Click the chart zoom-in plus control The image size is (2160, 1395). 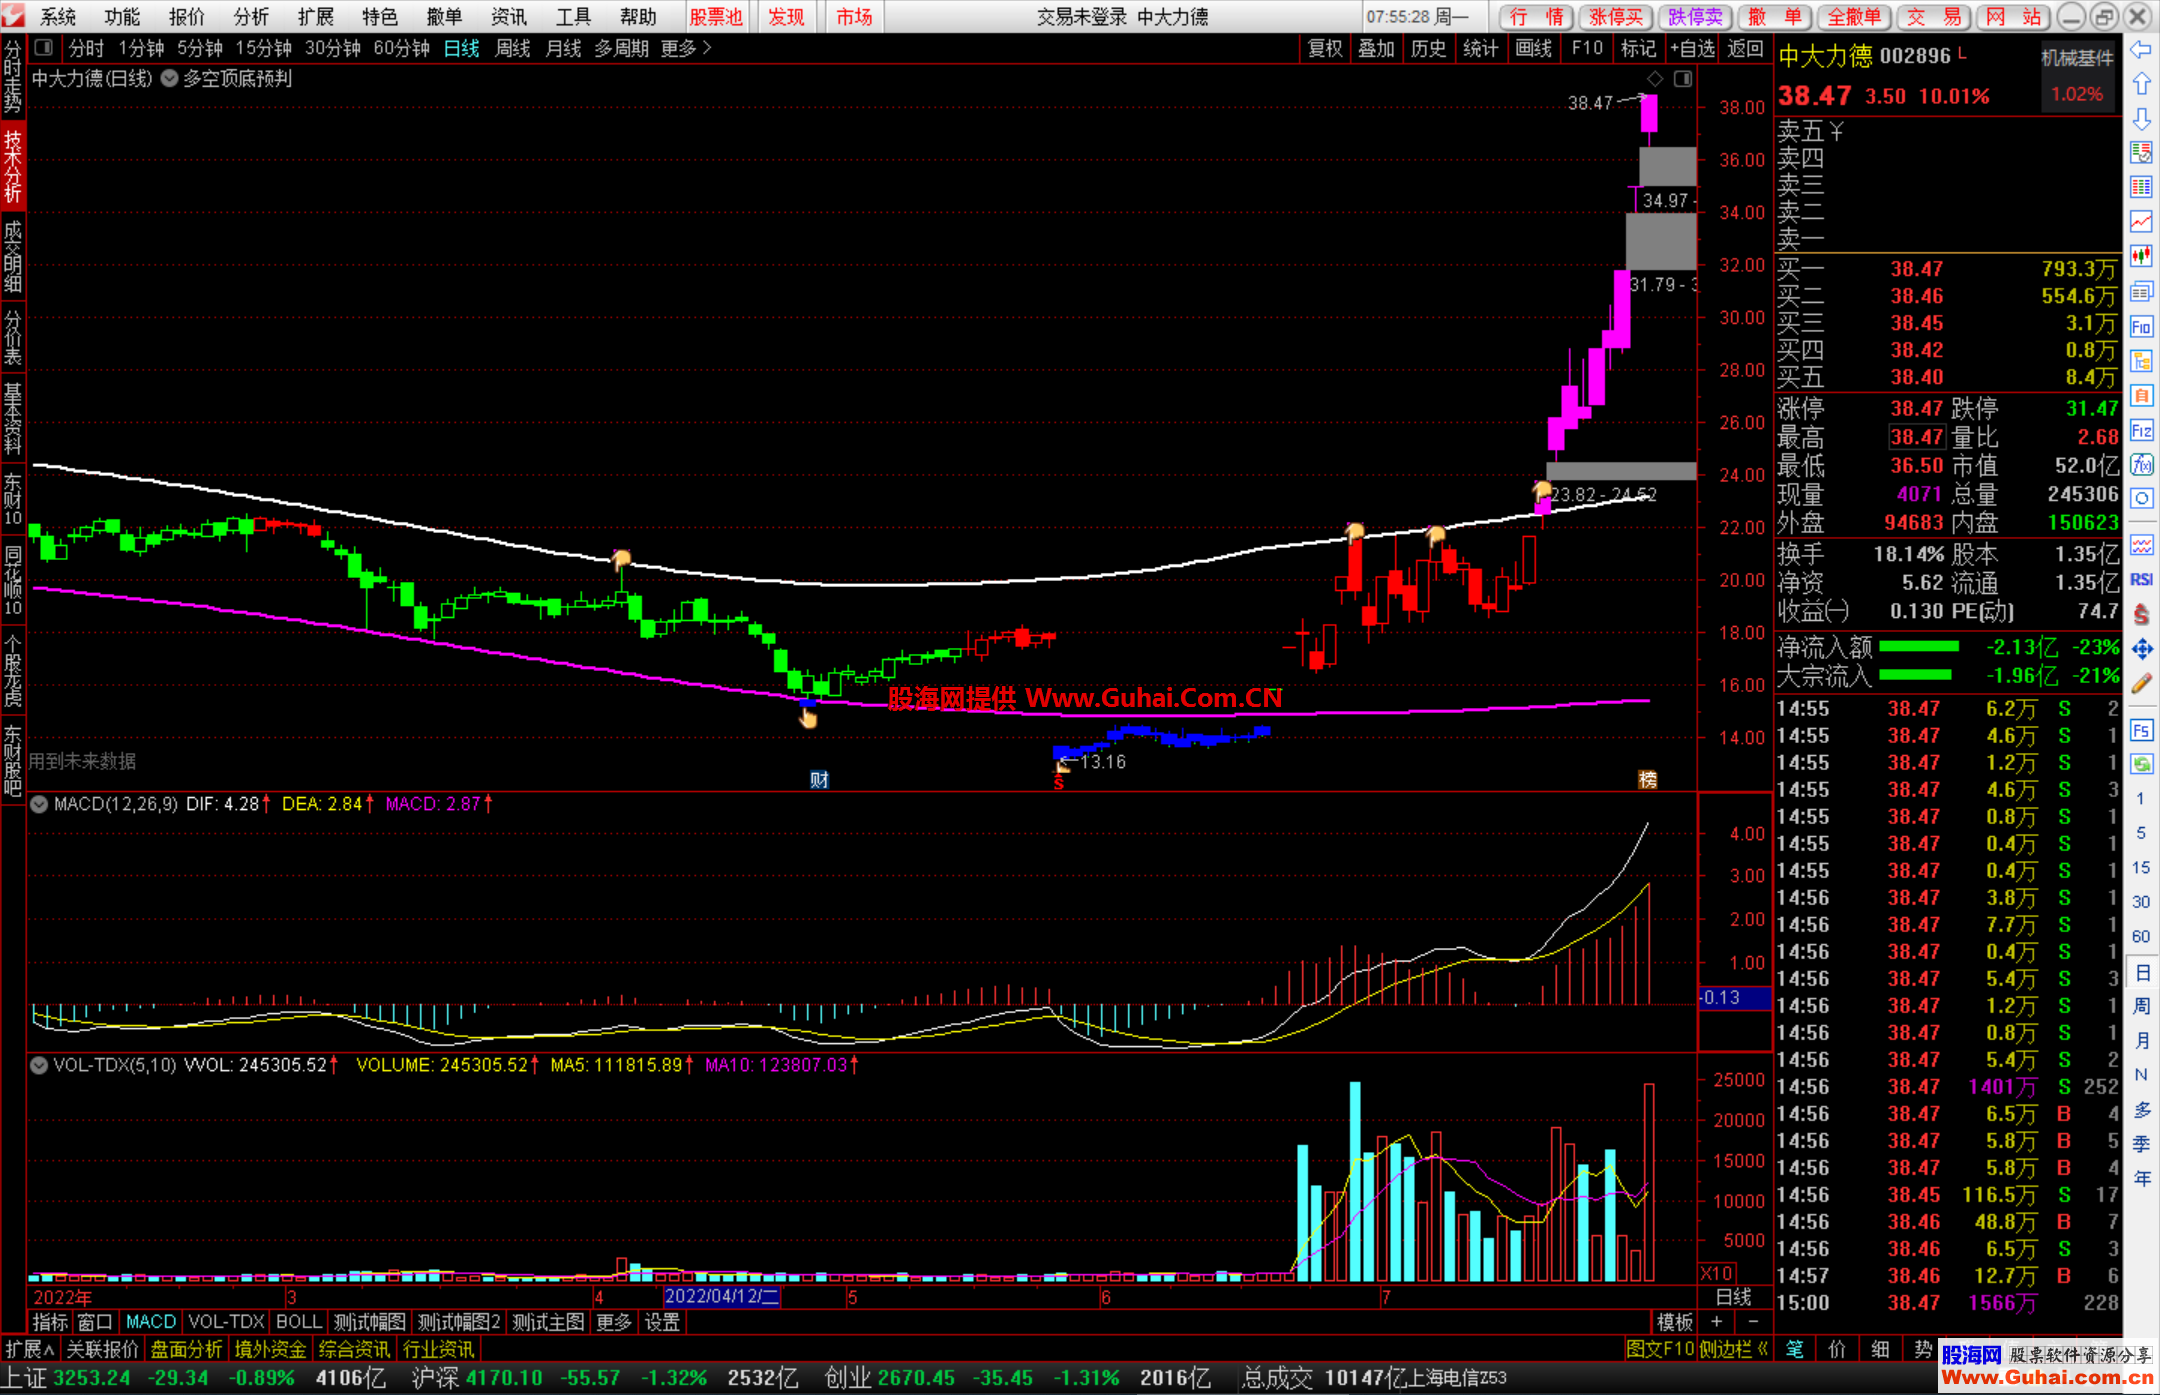point(1716,1322)
